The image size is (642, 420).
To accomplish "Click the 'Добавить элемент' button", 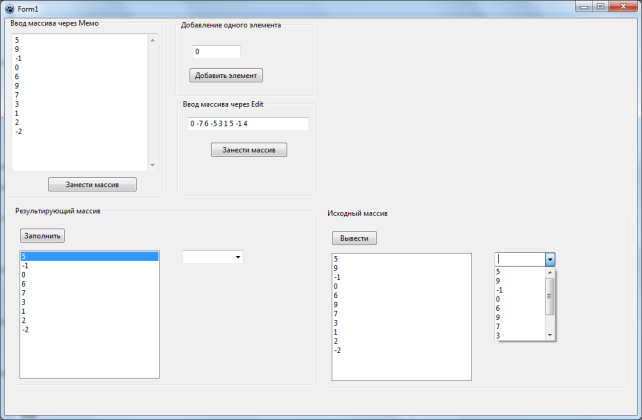I will 226,75.
